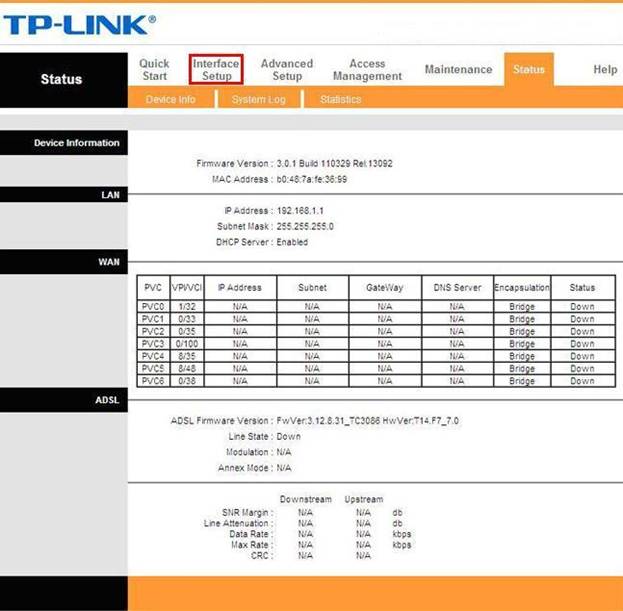Click Line State Down value
This screenshot has height=611, width=623.
(x=288, y=436)
